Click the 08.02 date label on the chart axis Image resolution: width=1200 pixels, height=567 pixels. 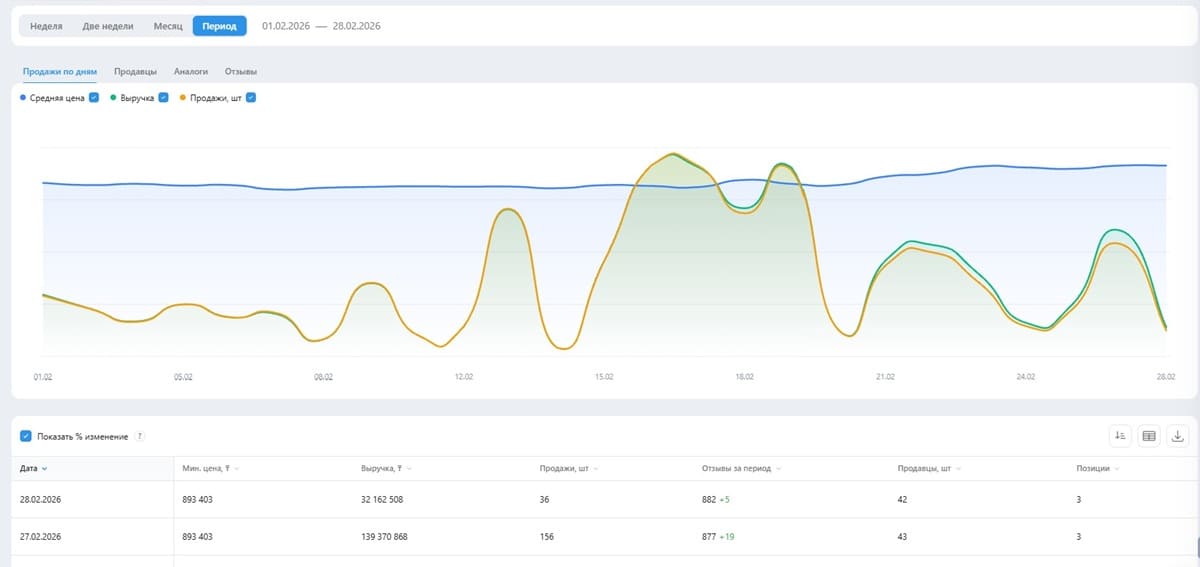coord(323,378)
